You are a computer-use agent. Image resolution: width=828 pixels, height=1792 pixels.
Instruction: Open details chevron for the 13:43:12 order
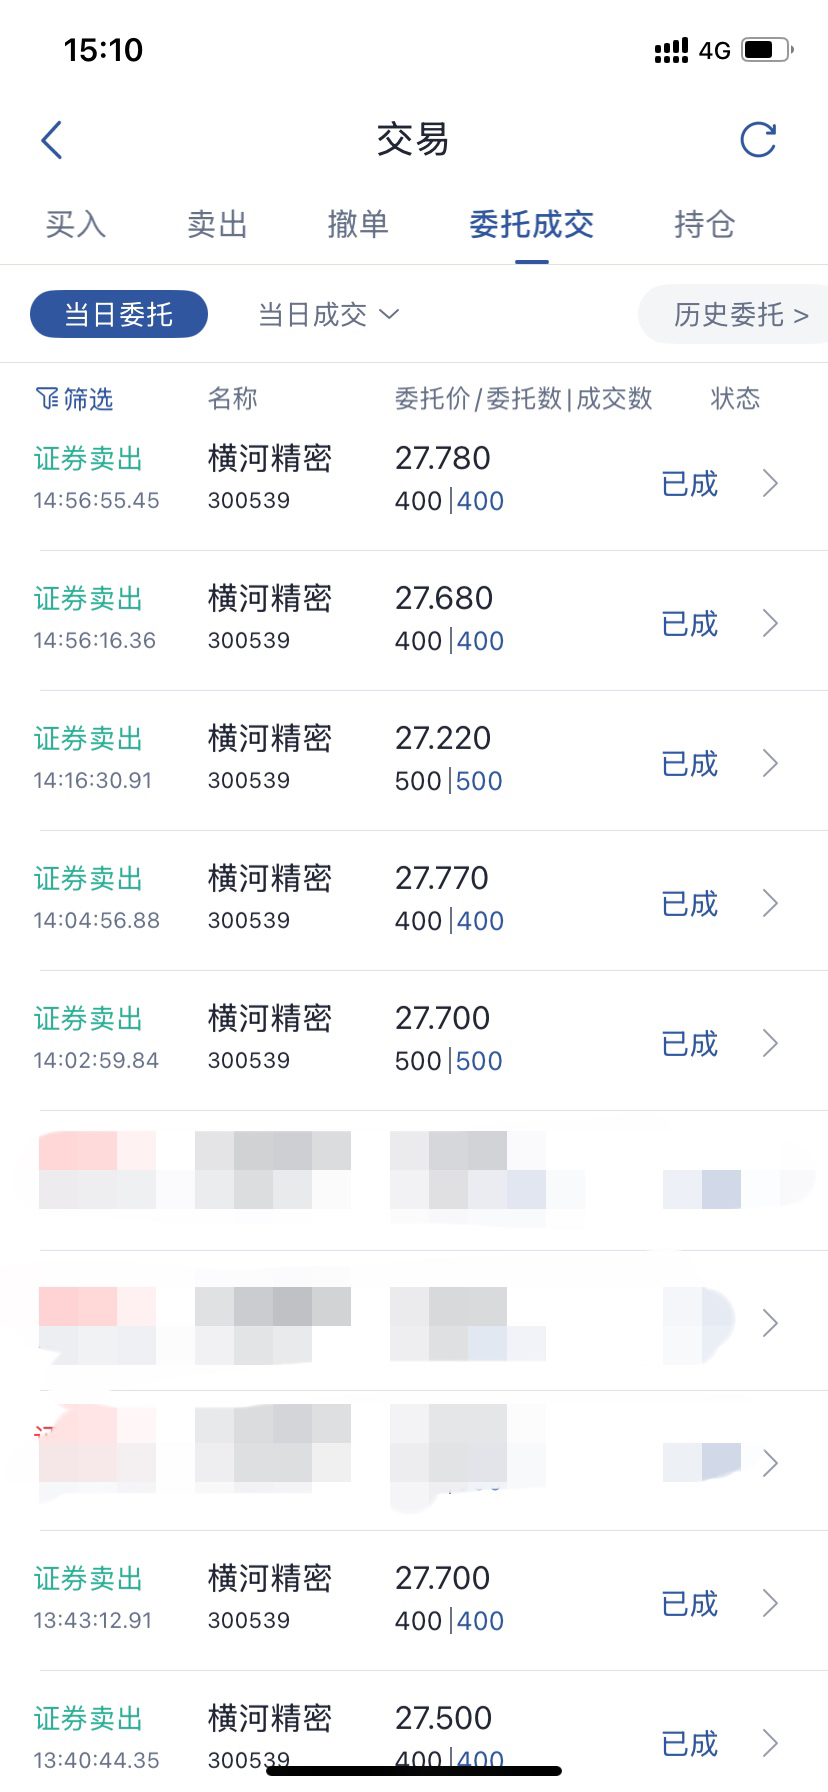[770, 1604]
